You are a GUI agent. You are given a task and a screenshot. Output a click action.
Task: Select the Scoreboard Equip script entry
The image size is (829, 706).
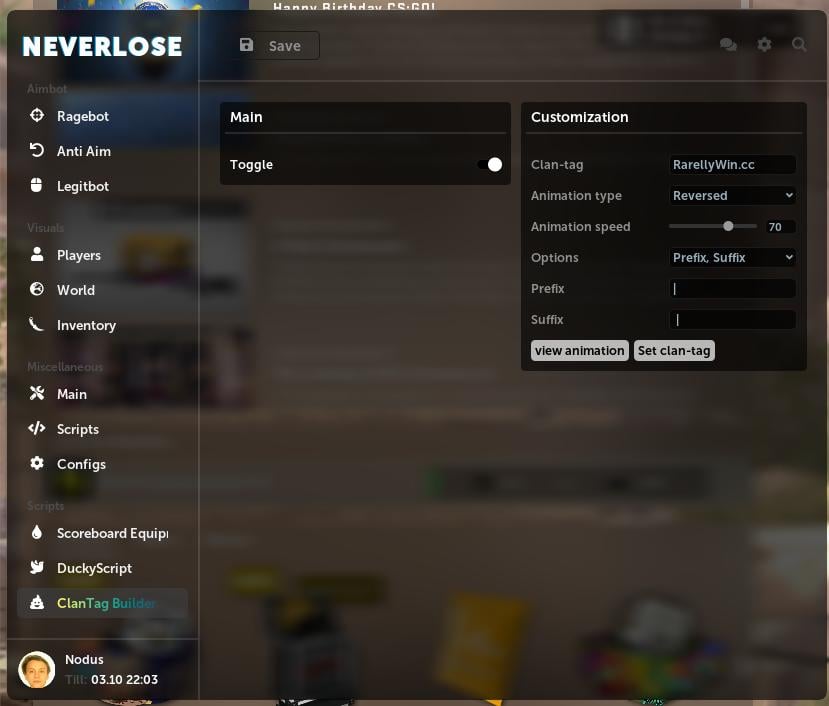111,533
